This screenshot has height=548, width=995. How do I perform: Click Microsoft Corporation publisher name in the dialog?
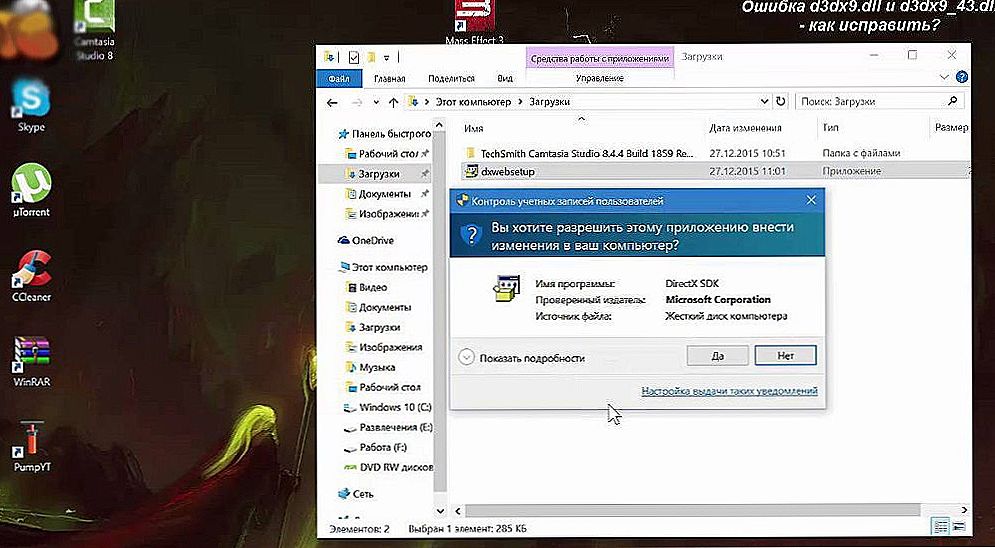tap(718, 299)
